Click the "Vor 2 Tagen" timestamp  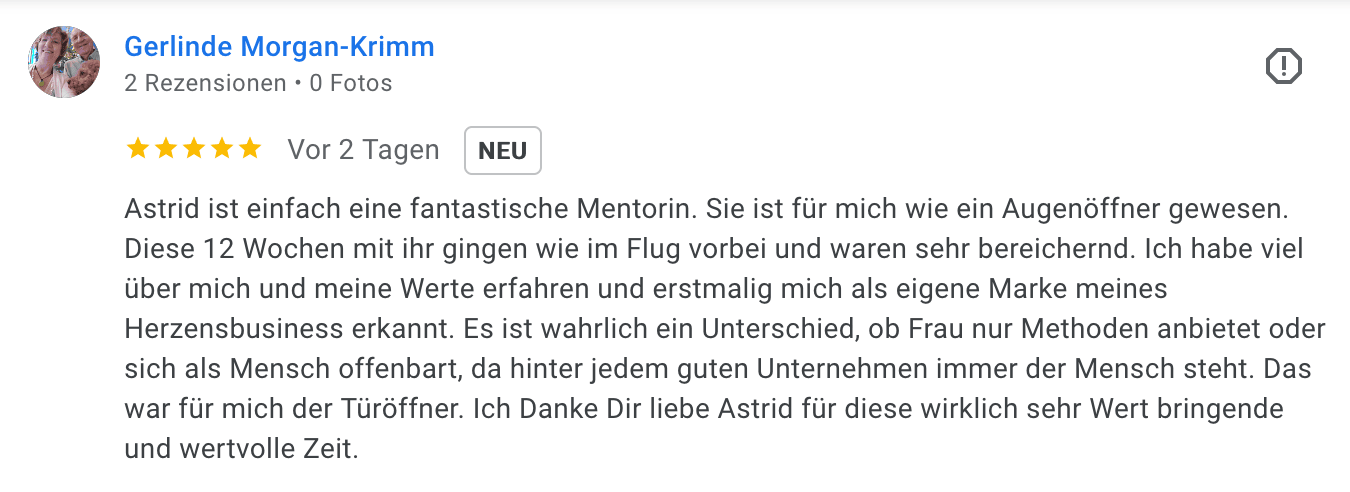[363, 150]
